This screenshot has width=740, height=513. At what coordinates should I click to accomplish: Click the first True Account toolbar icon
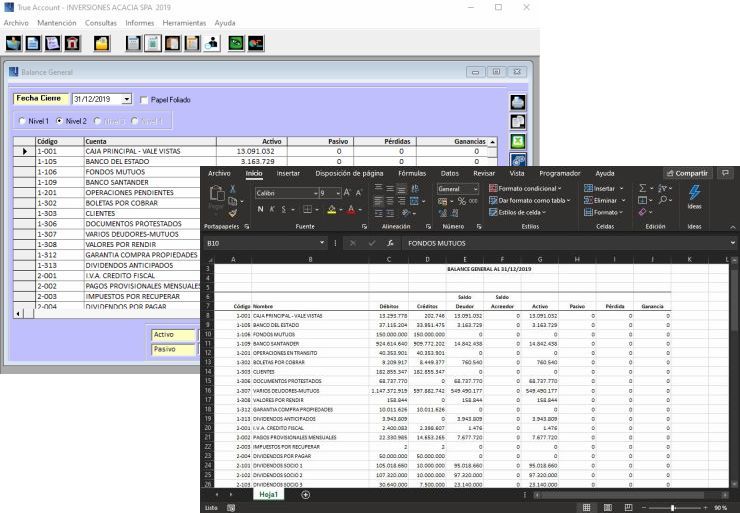13,43
